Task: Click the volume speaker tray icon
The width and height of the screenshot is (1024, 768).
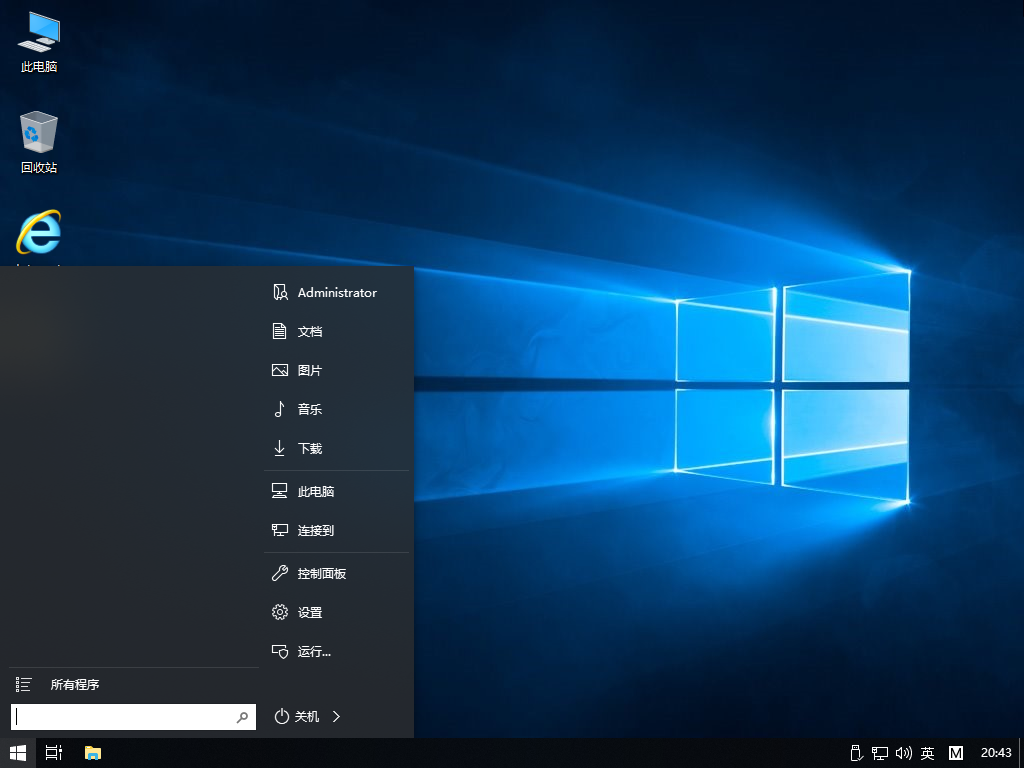Action: (x=904, y=753)
